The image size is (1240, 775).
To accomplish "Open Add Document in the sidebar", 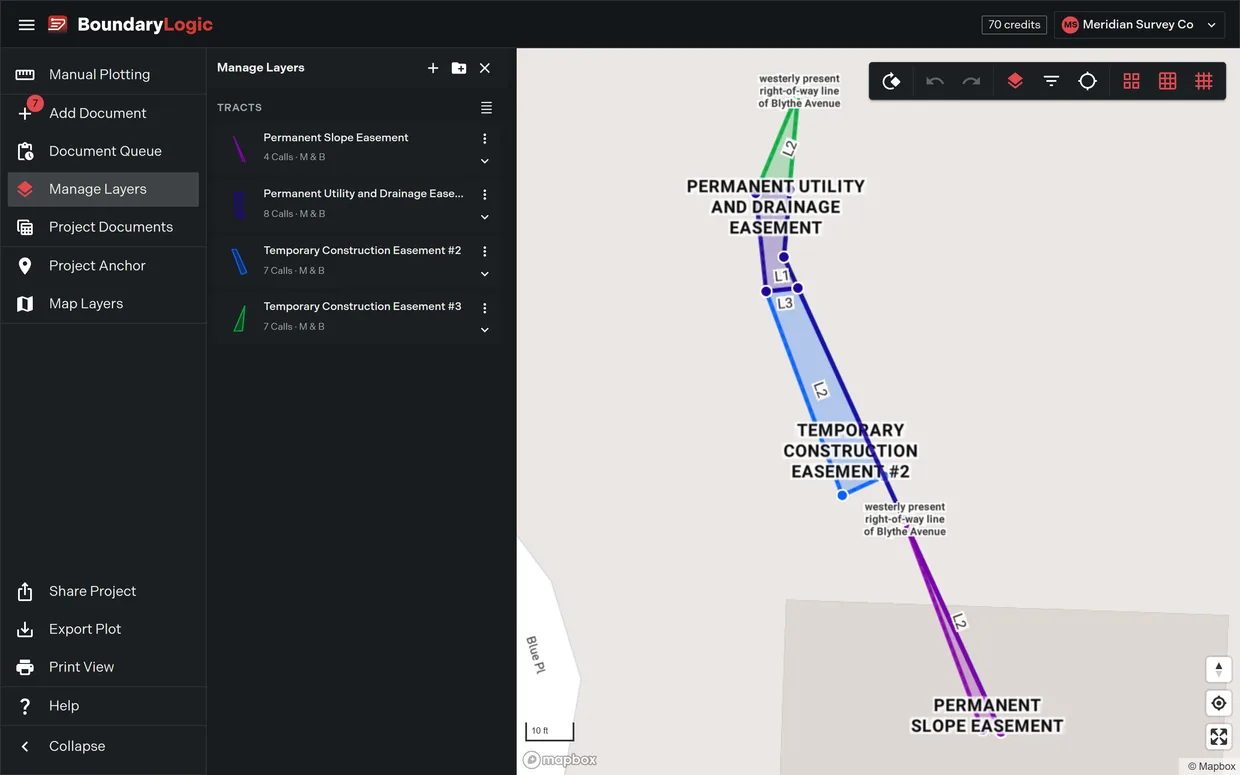I will pos(103,113).
